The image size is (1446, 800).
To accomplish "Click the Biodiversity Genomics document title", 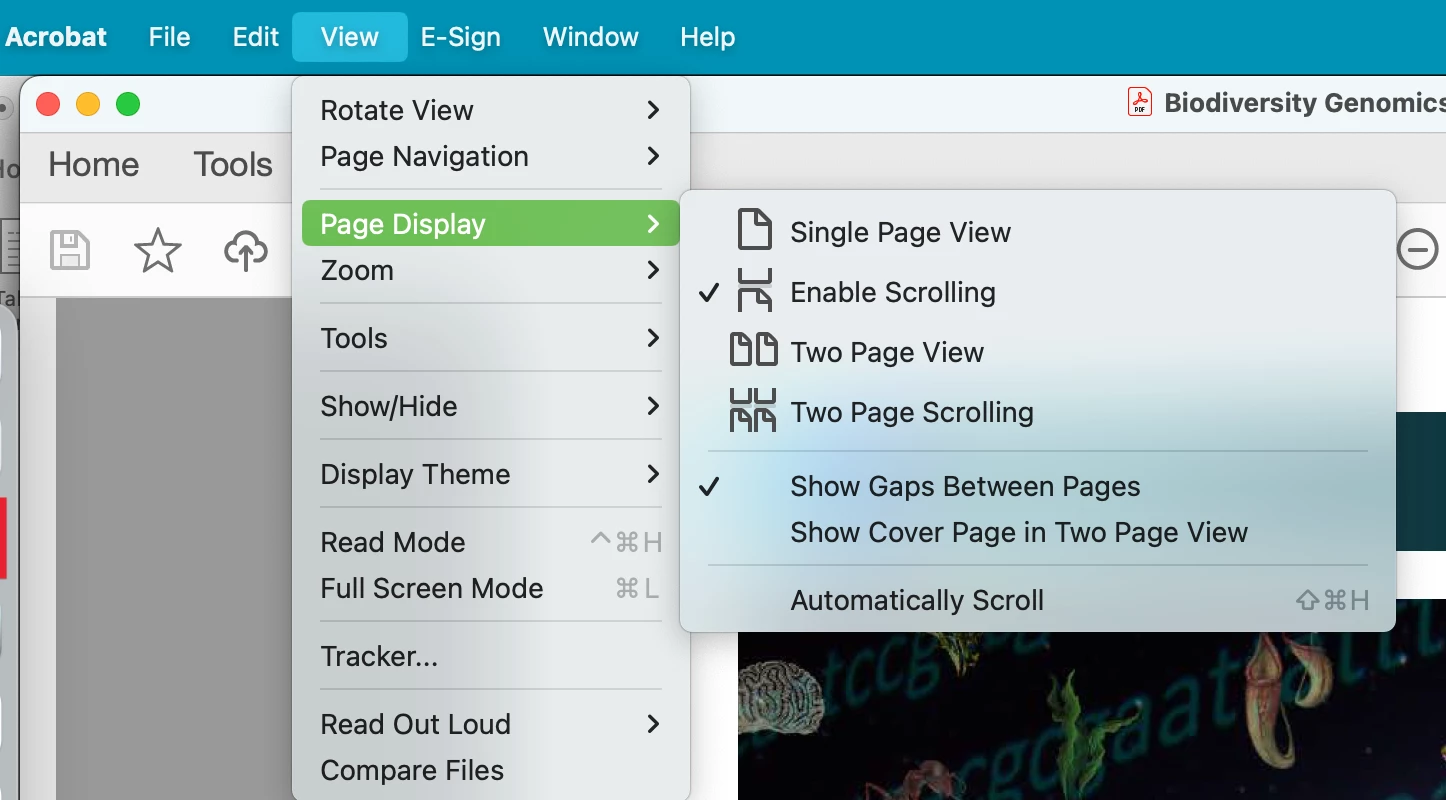I will (x=1304, y=103).
